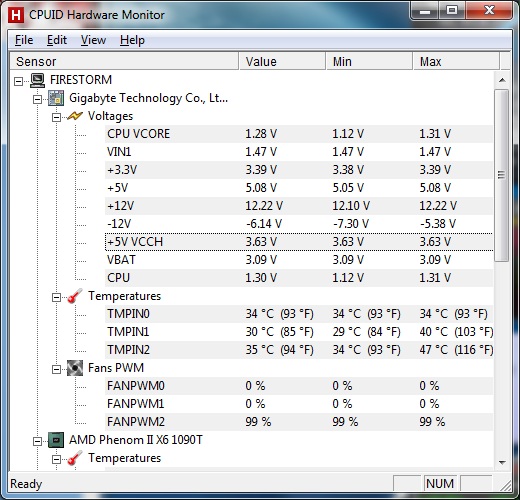The image size is (520, 500).
Task: Open the Help menu
Action: pos(132,40)
